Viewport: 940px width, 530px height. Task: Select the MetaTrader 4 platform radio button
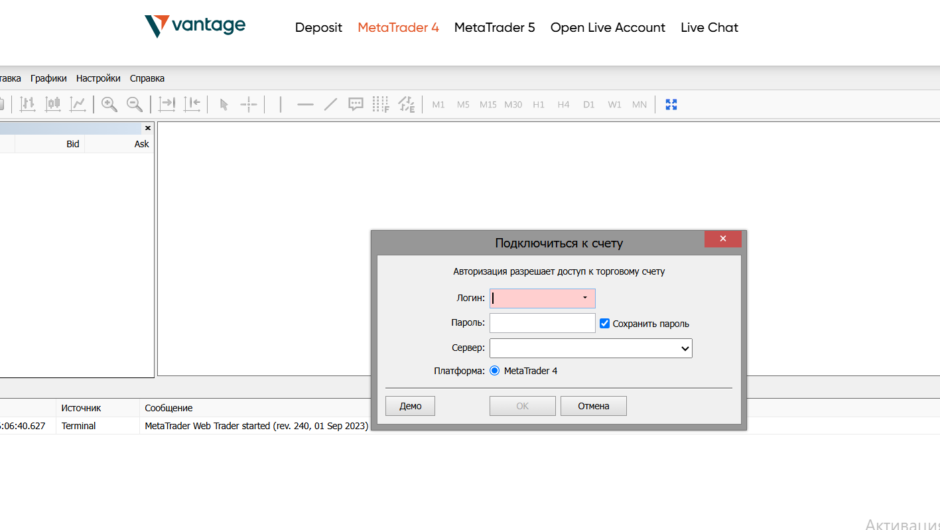point(495,371)
